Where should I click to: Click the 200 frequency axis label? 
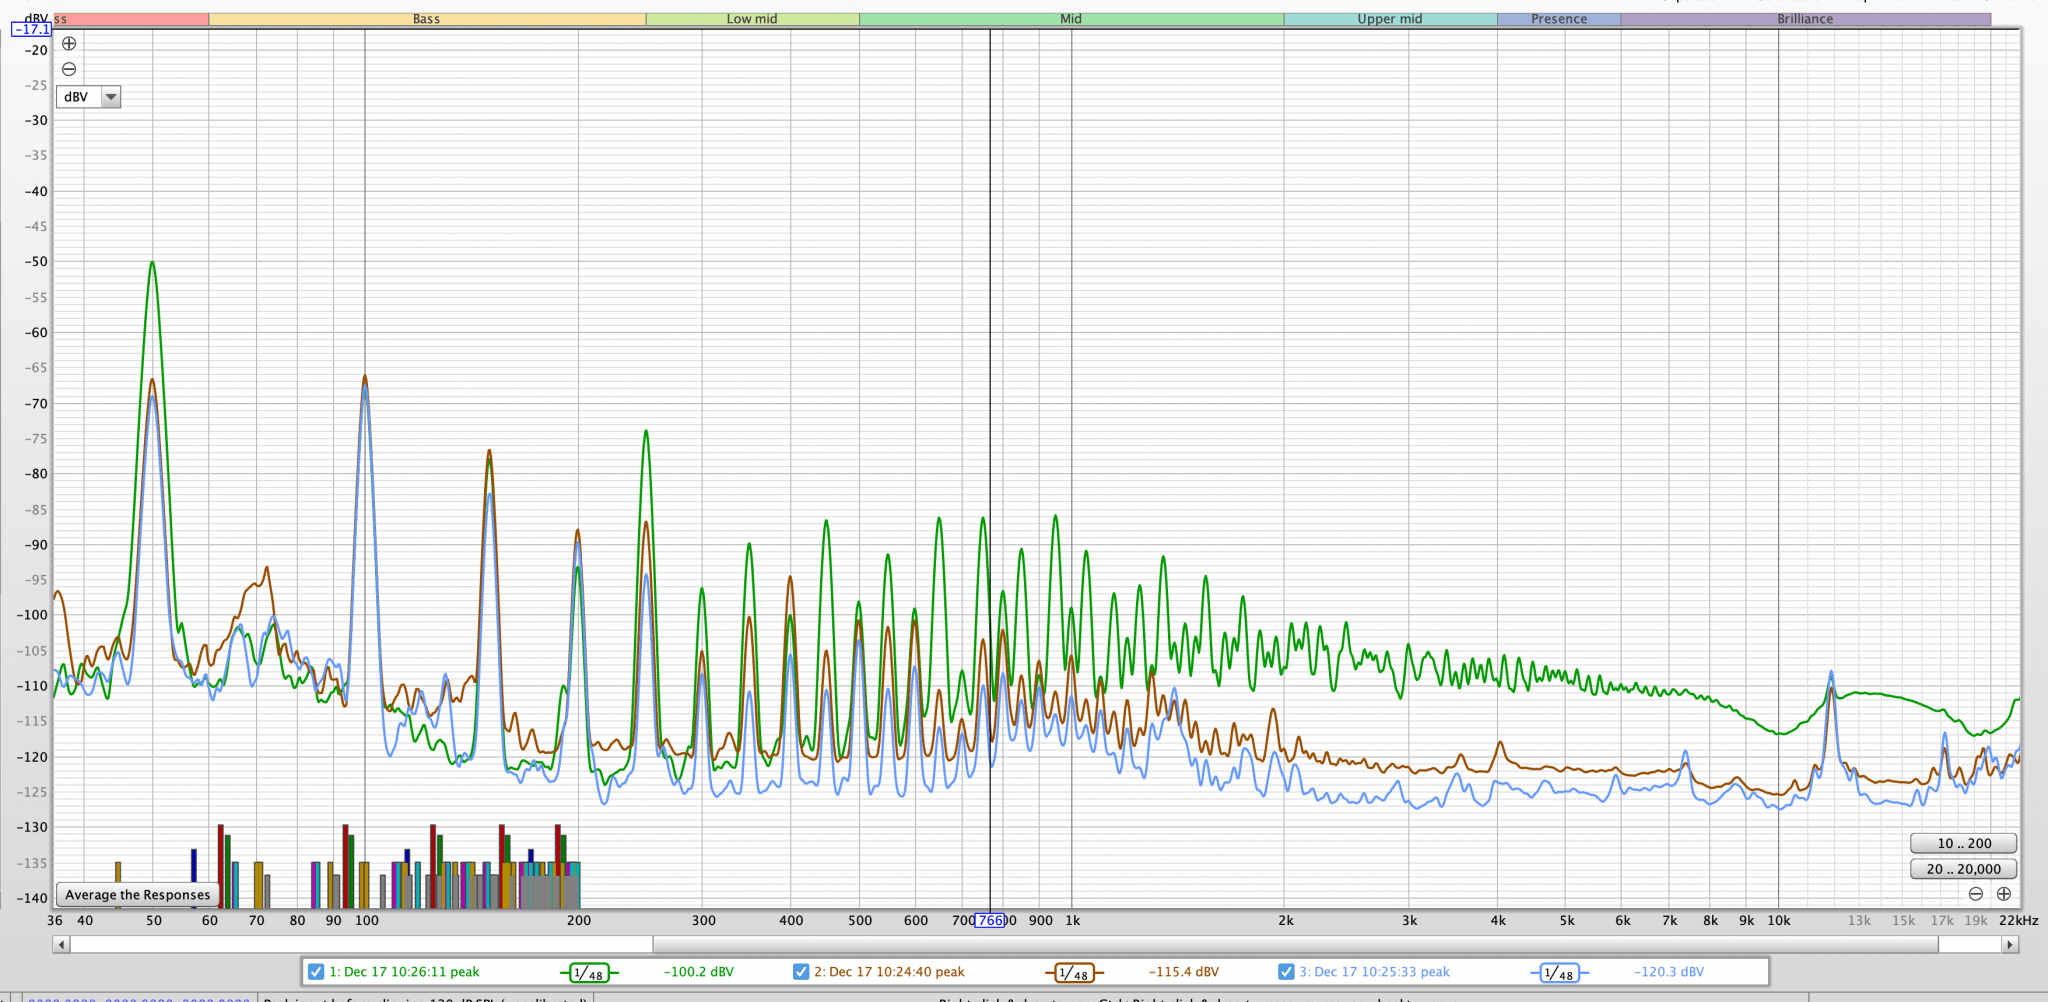click(x=578, y=920)
